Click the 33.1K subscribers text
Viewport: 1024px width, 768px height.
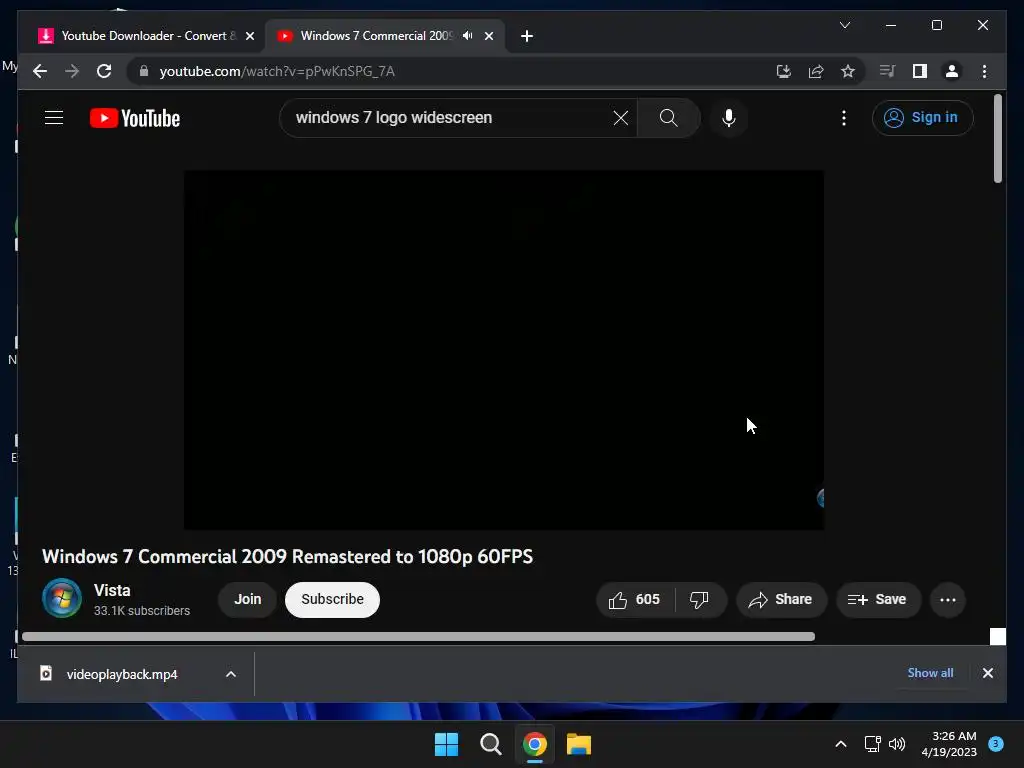(x=142, y=611)
